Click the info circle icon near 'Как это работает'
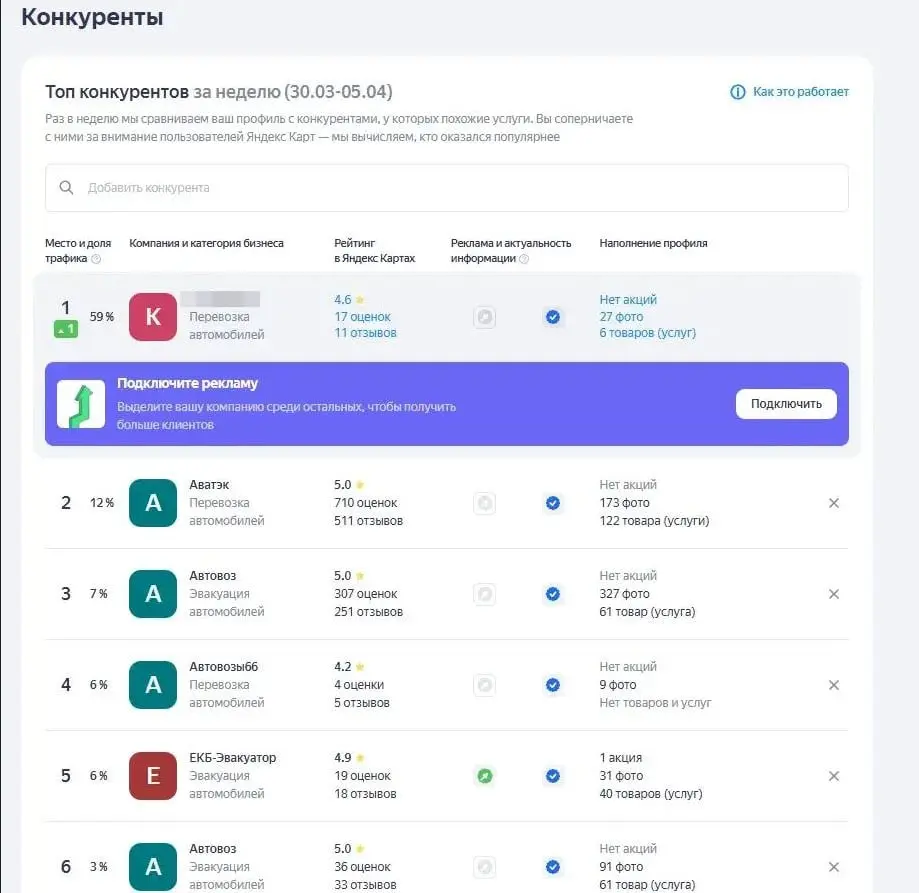The height and width of the screenshot is (893, 919). pos(738,92)
